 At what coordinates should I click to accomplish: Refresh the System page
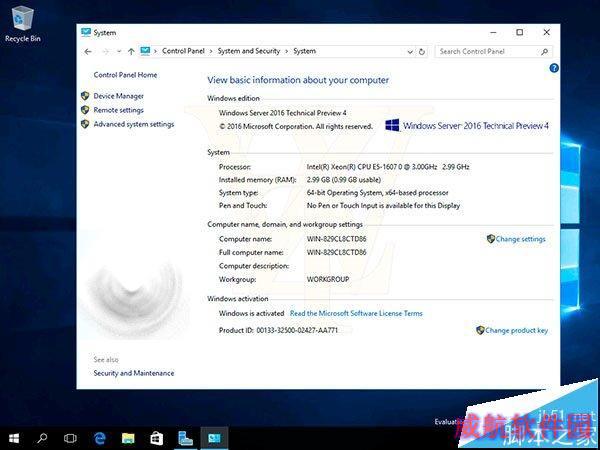(422, 52)
